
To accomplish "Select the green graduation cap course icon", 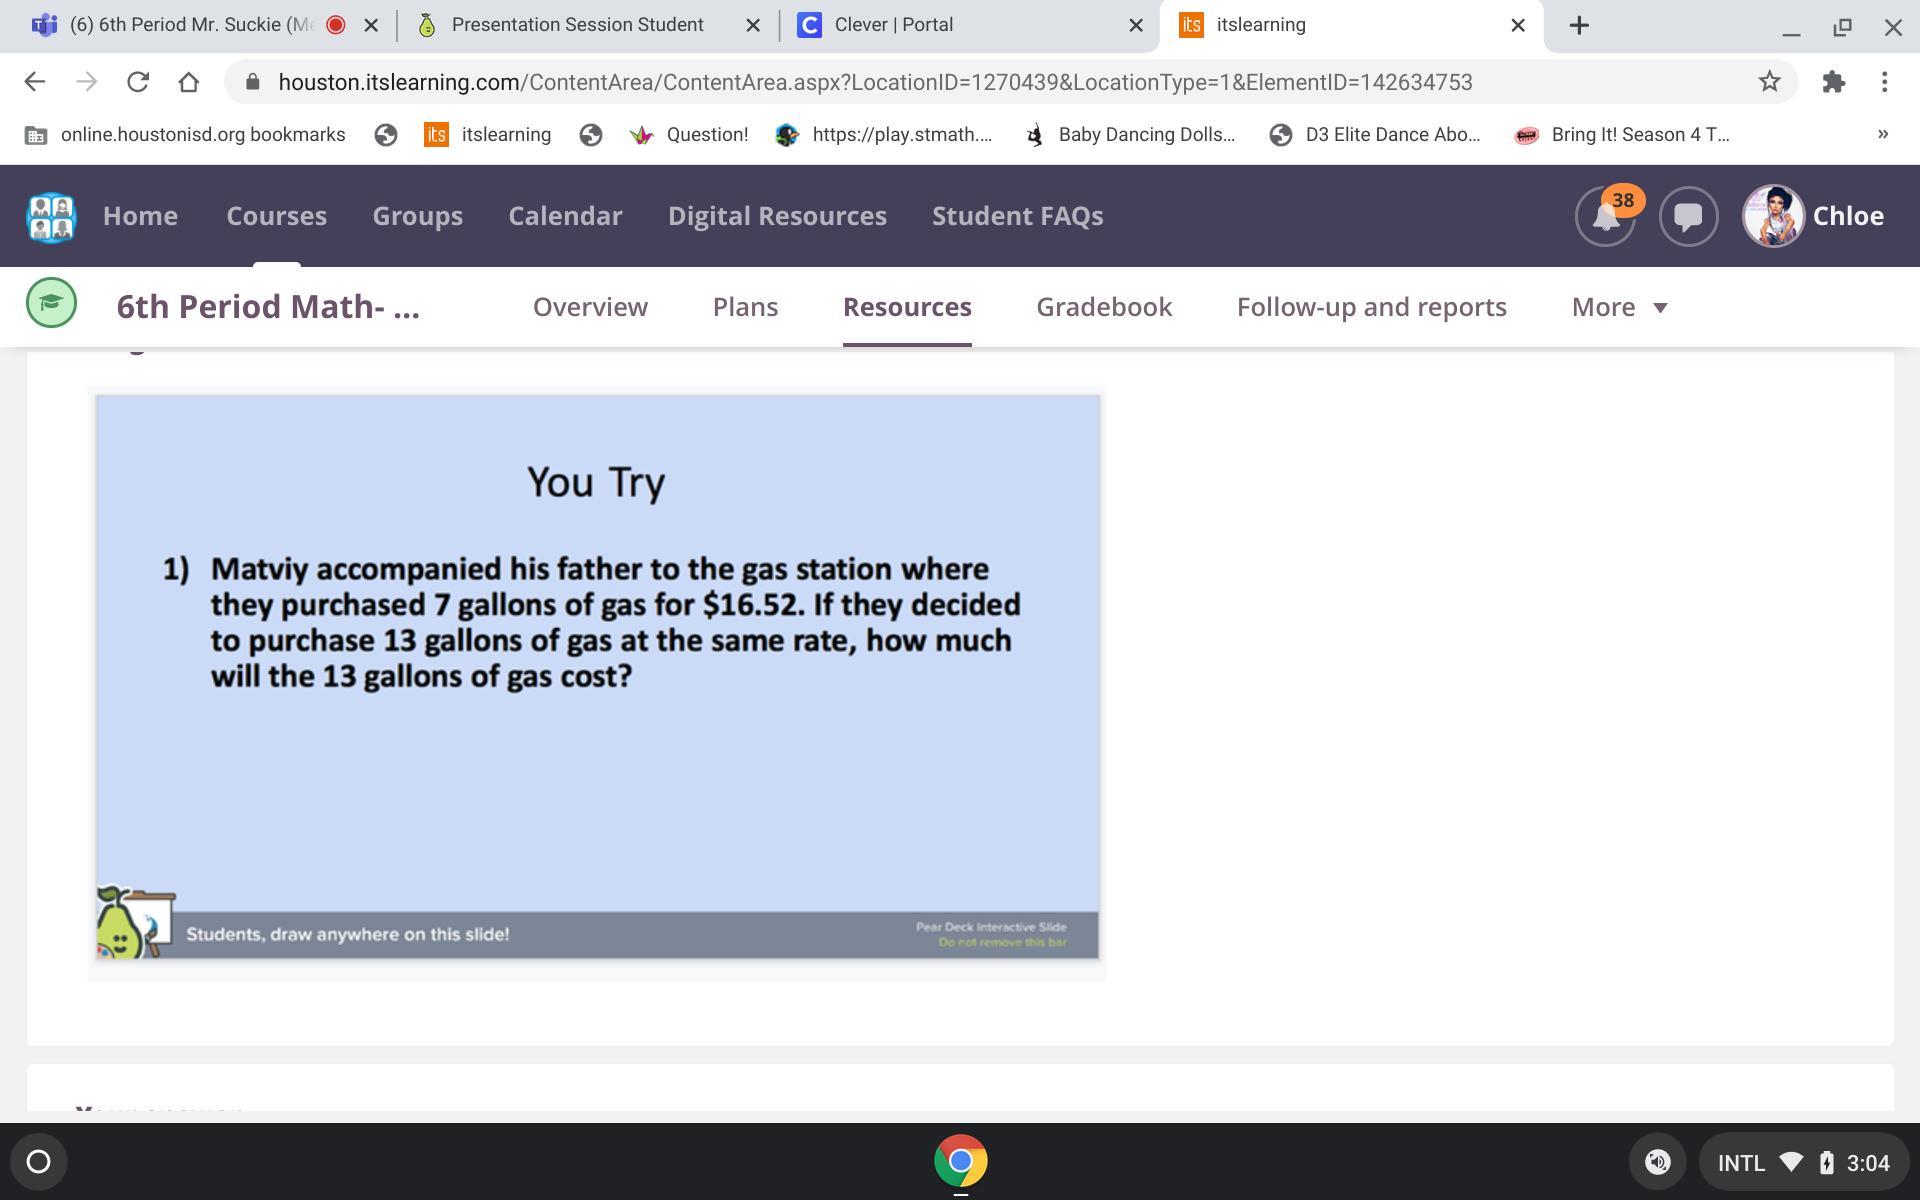I will (50, 302).
